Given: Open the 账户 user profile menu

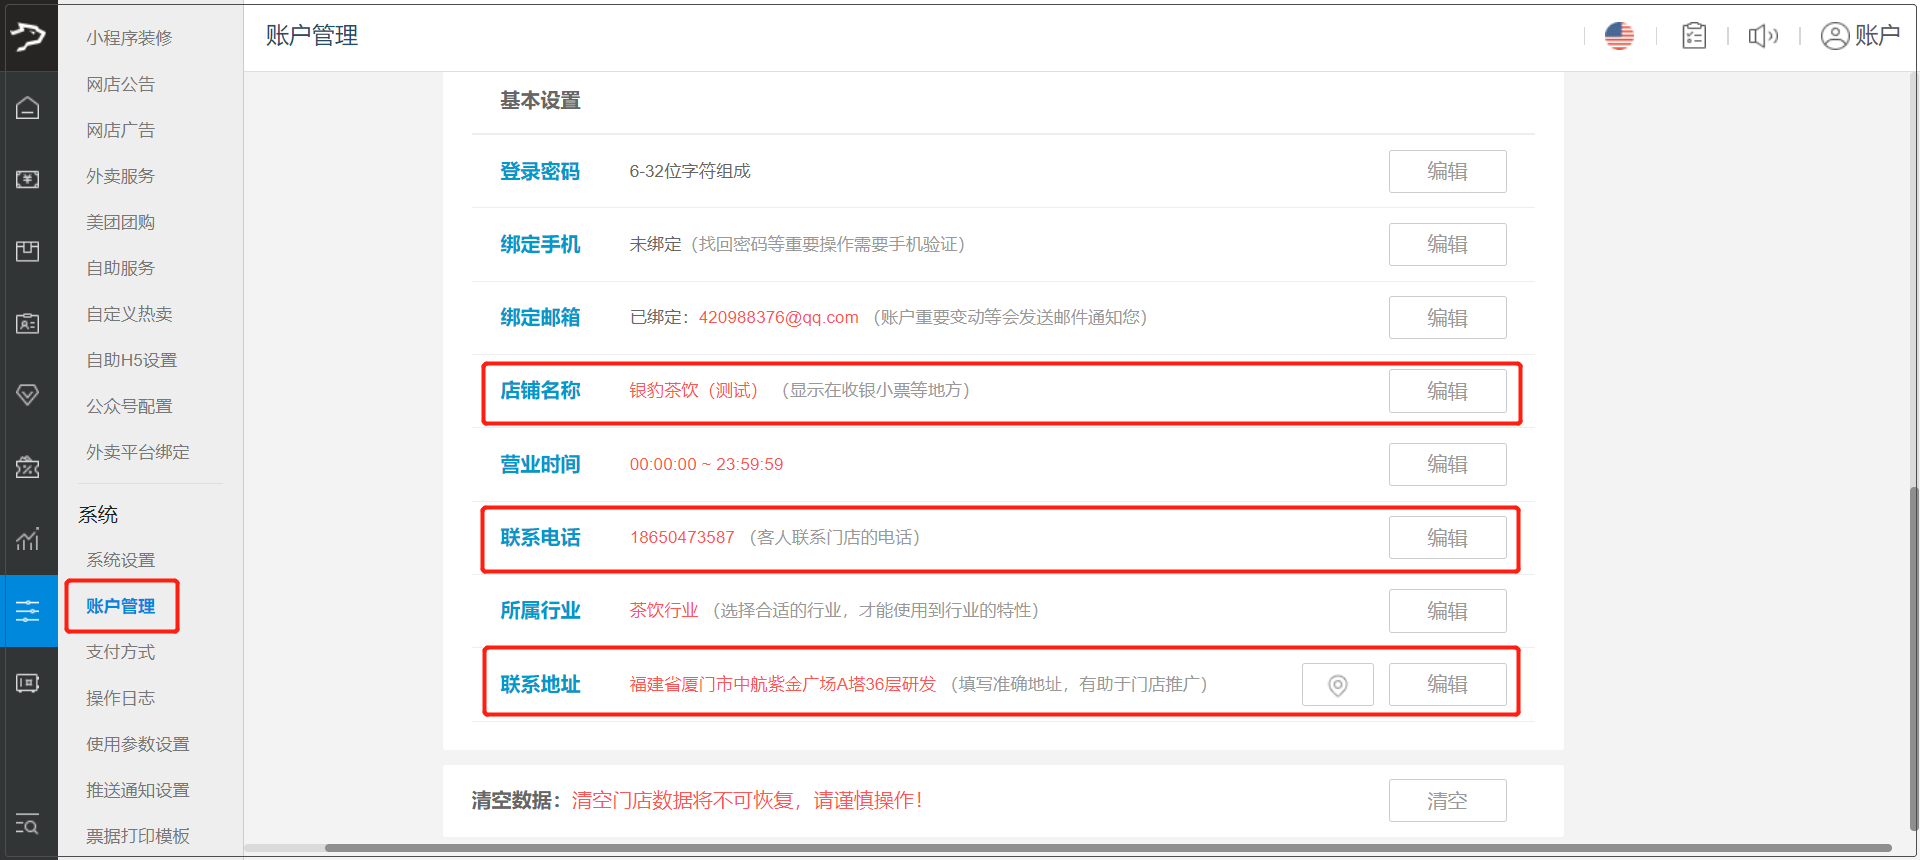Looking at the screenshot, I should click(x=1860, y=36).
